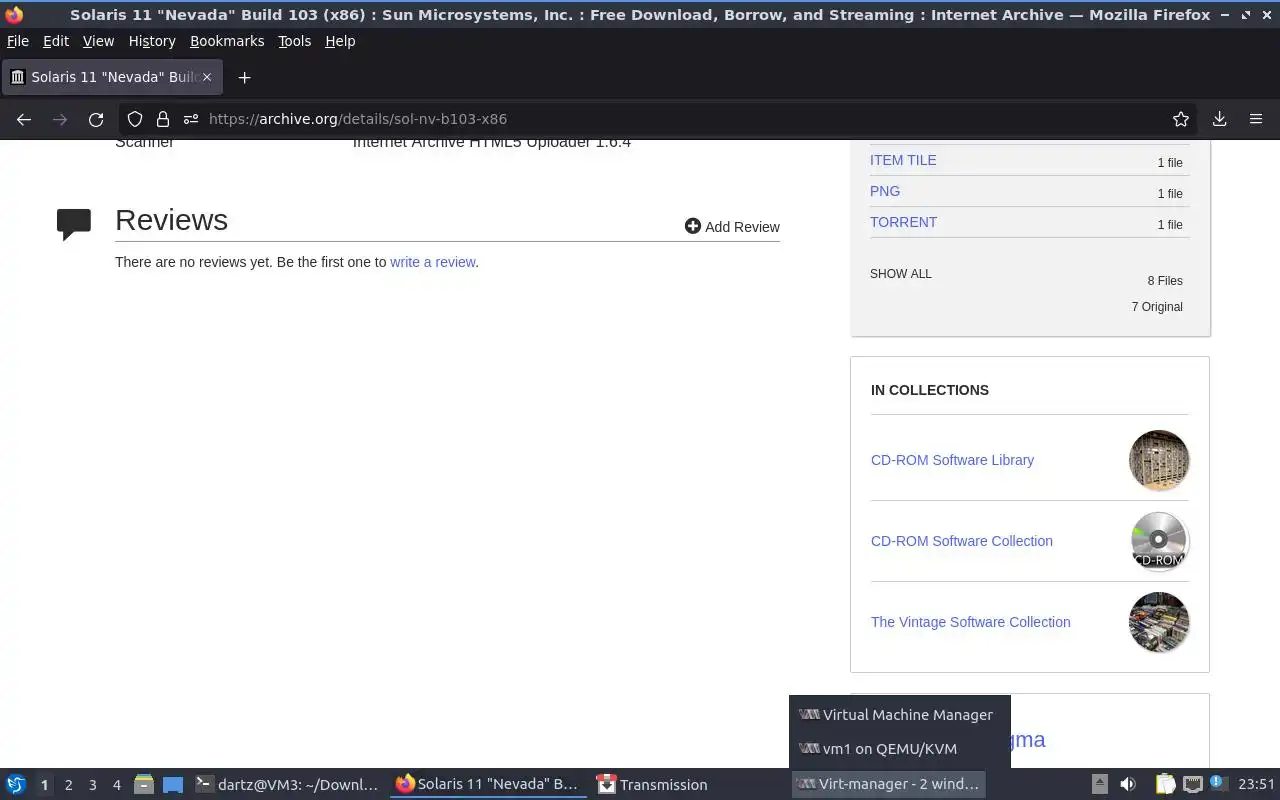Open the File menu
The width and height of the screenshot is (1280, 800).
[18, 41]
